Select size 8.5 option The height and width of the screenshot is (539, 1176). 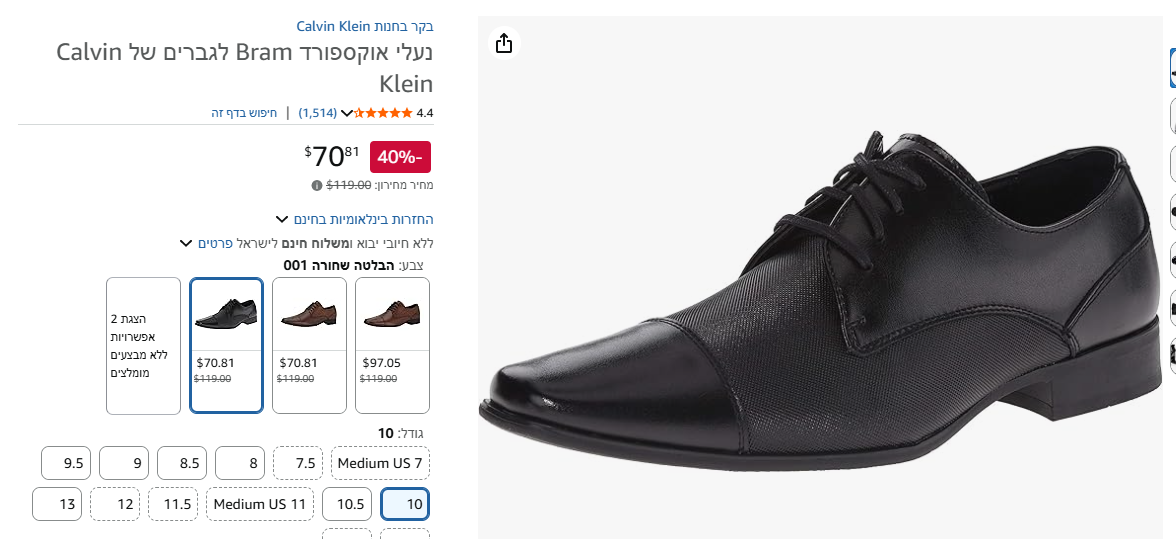click(x=182, y=463)
